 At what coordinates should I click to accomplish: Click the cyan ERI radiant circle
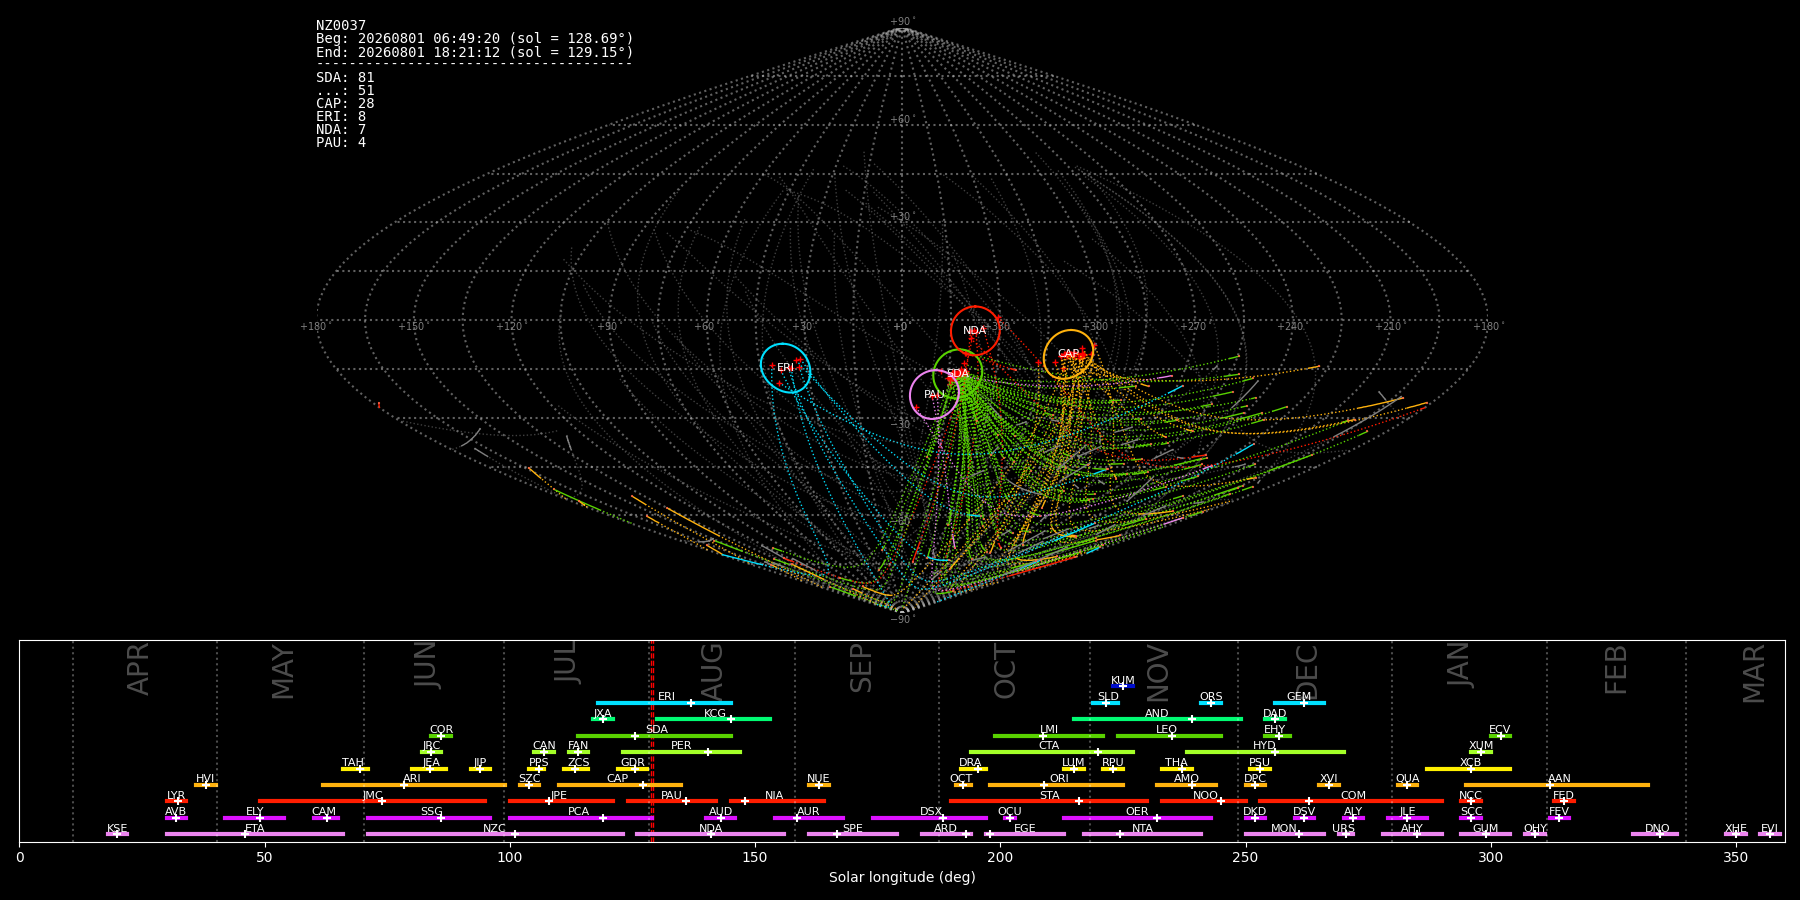[785, 368]
